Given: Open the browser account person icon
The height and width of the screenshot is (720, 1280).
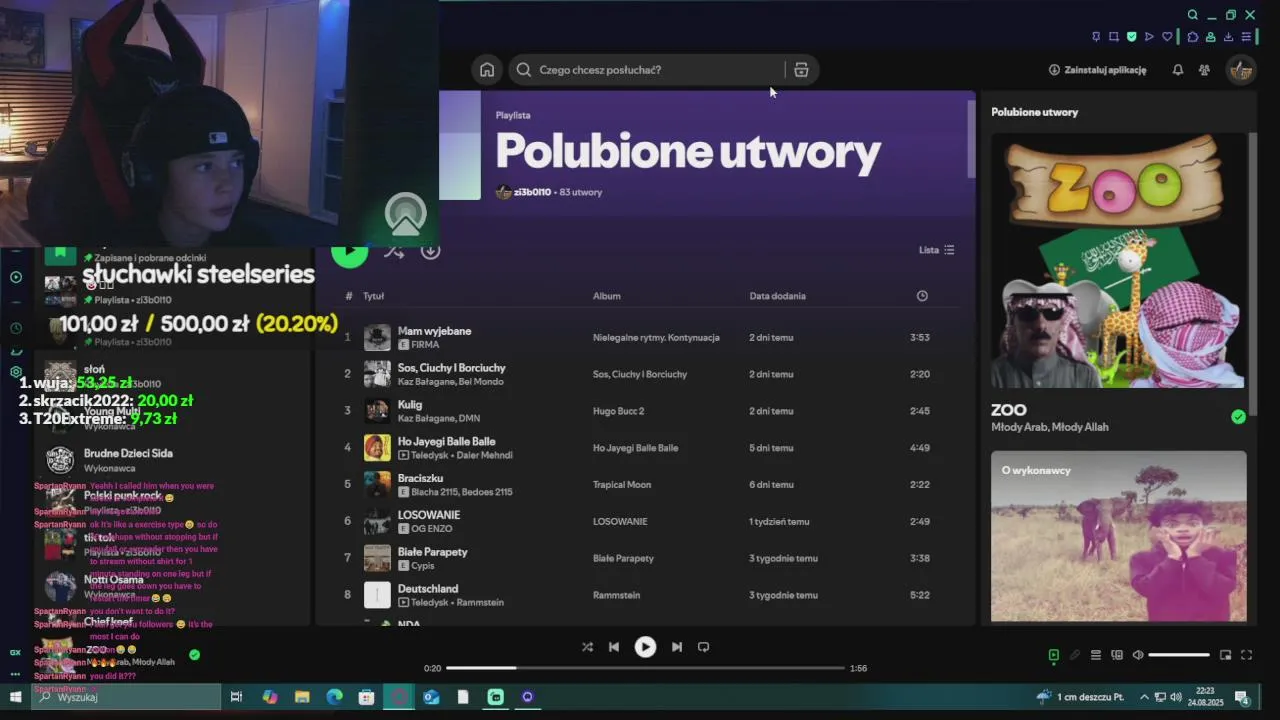Looking at the screenshot, I should [x=1211, y=37].
